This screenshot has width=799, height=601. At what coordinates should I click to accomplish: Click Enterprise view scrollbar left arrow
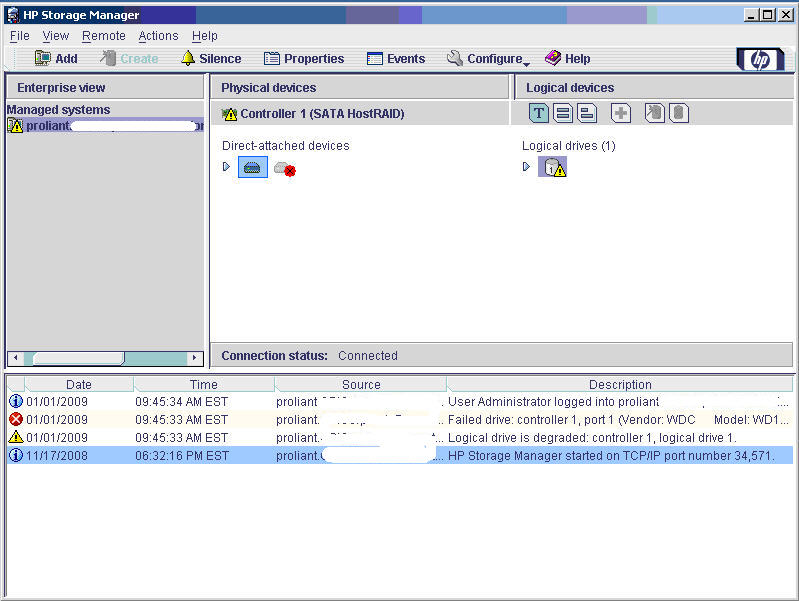(15, 358)
